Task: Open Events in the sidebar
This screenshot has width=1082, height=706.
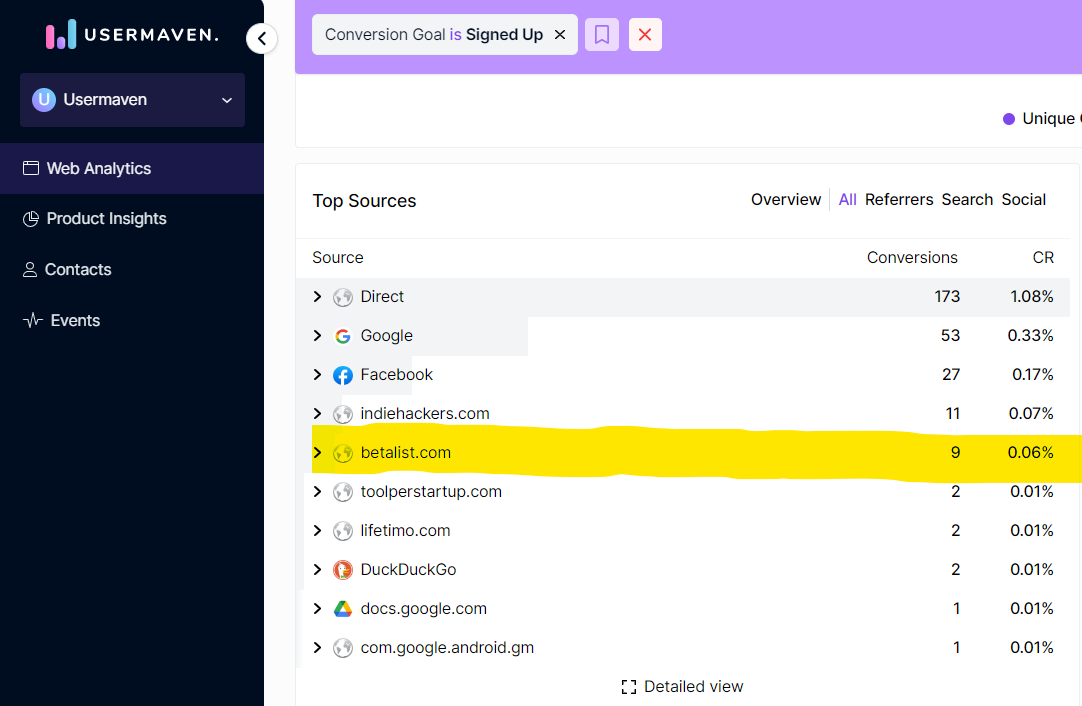Action: coord(132,321)
